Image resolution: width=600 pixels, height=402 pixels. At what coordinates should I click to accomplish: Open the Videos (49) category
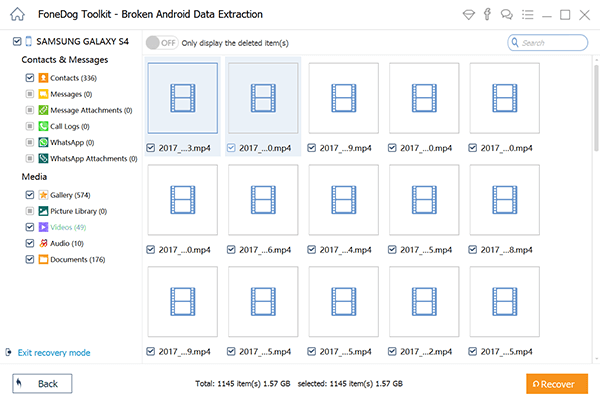point(68,227)
